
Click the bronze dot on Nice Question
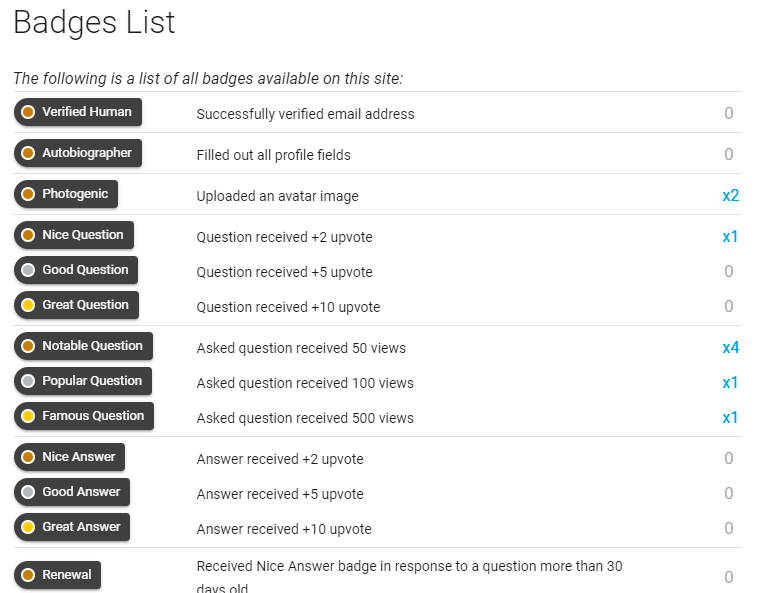pyautogui.click(x=28, y=235)
